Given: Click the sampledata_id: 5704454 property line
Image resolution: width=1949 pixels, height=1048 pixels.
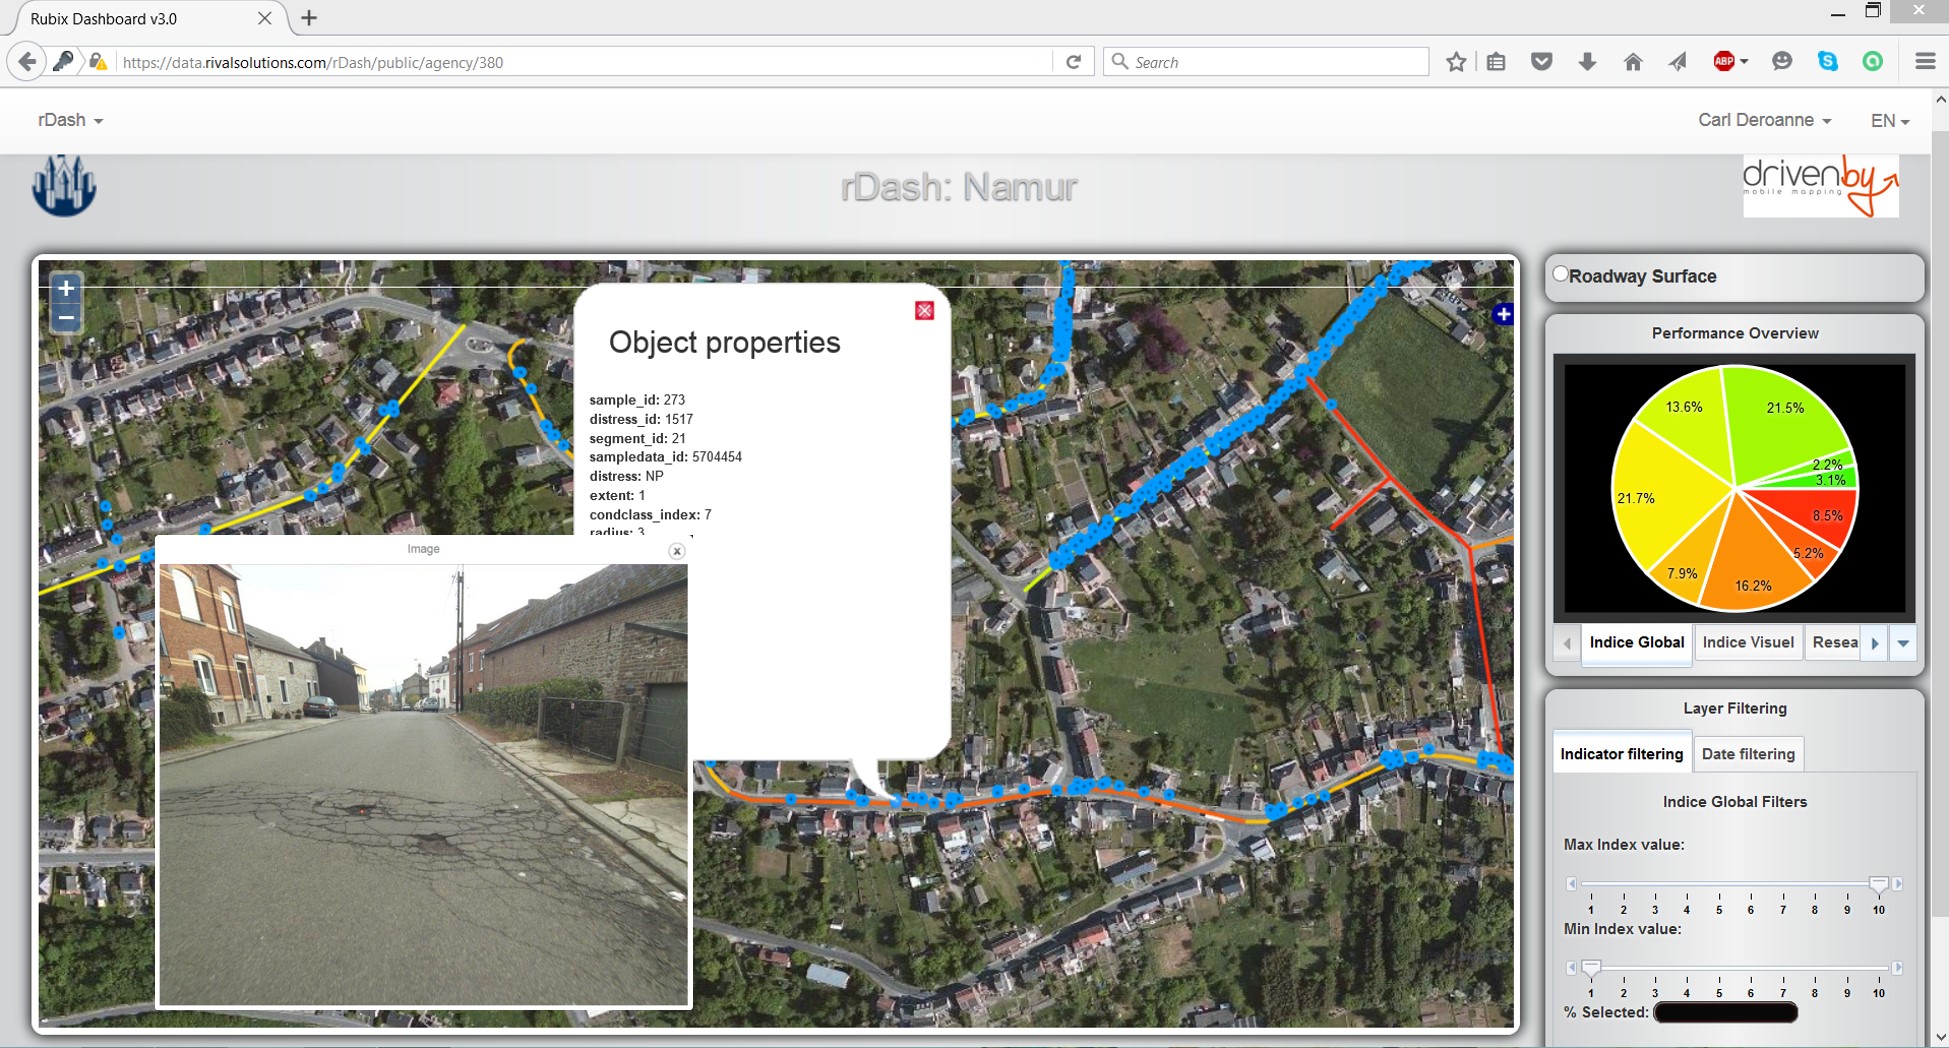Looking at the screenshot, I should 665,457.
